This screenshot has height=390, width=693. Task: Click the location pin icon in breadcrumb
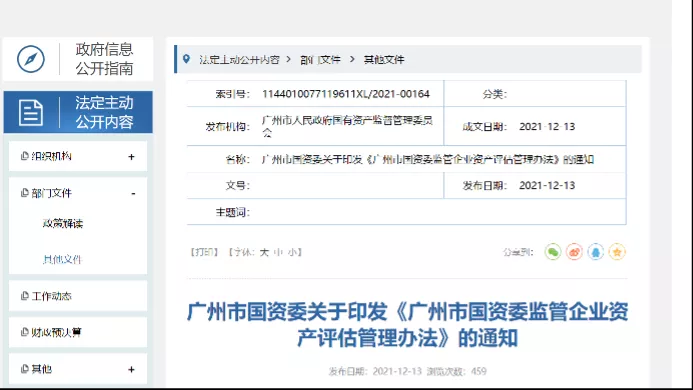187,59
